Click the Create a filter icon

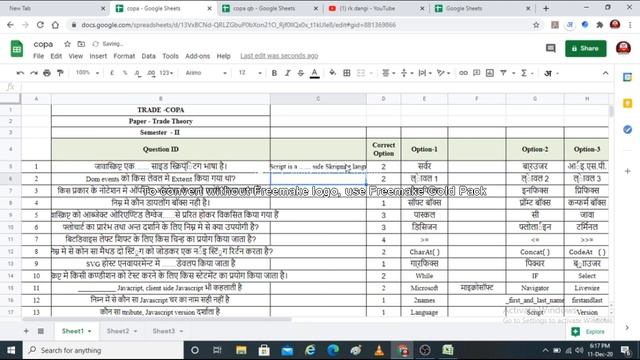click(x=503, y=73)
